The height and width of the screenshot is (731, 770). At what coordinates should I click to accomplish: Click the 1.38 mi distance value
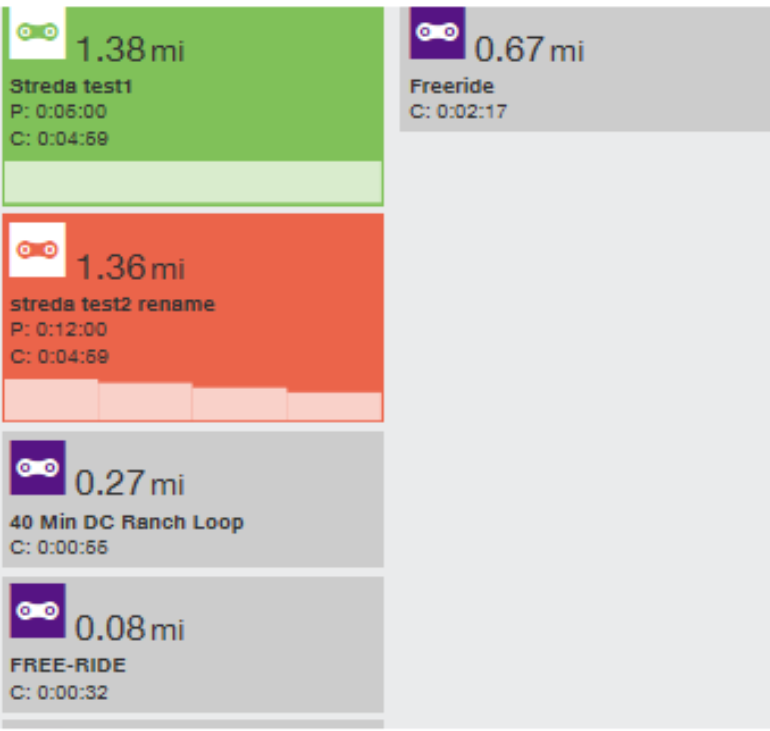point(130,50)
